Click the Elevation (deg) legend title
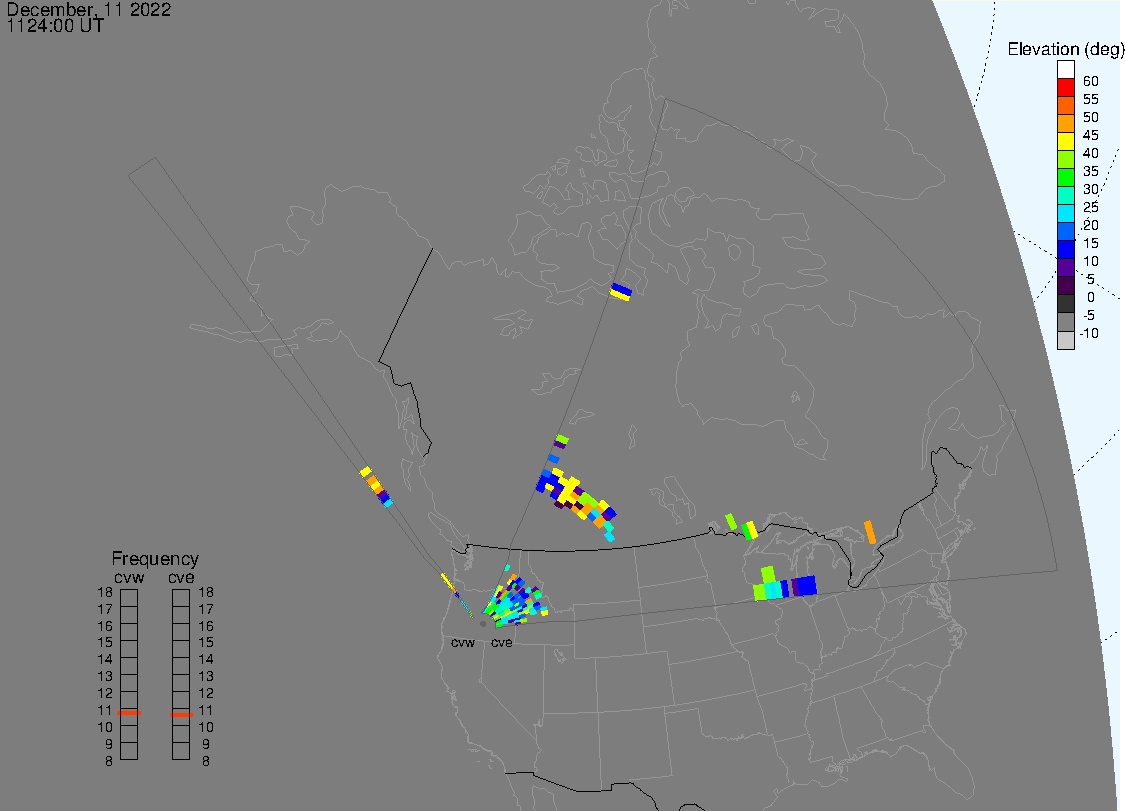Screen dimensions: 1125x811 pyautogui.click(x=1065, y=49)
